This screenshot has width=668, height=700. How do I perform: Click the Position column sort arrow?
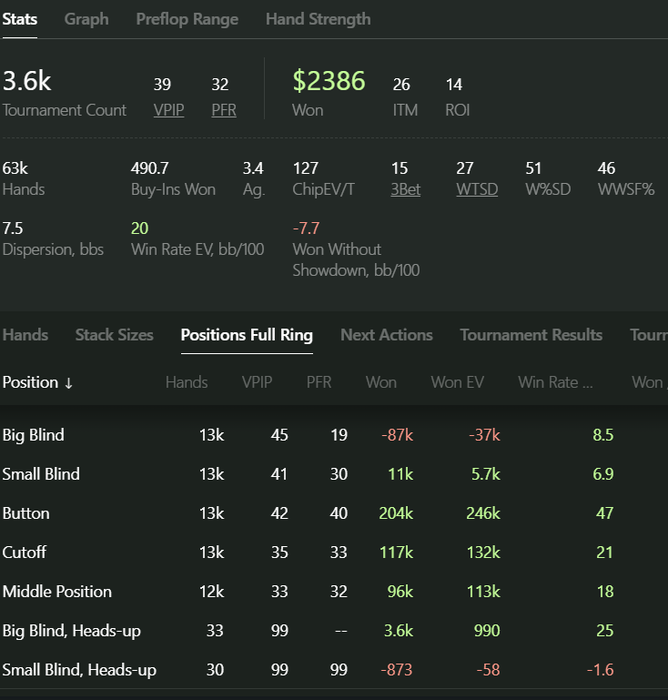coord(68,383)
